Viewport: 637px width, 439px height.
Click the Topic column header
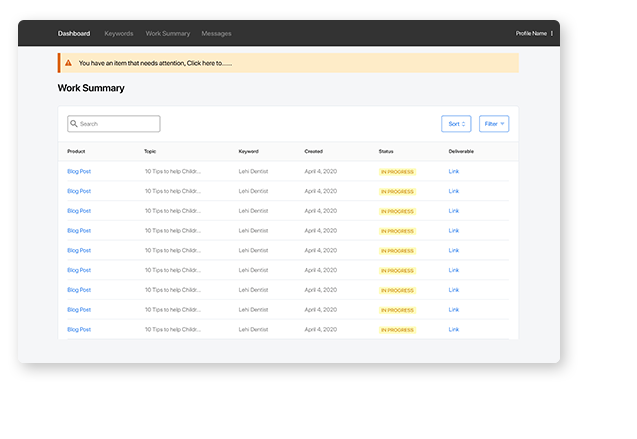tap(150, 151)
